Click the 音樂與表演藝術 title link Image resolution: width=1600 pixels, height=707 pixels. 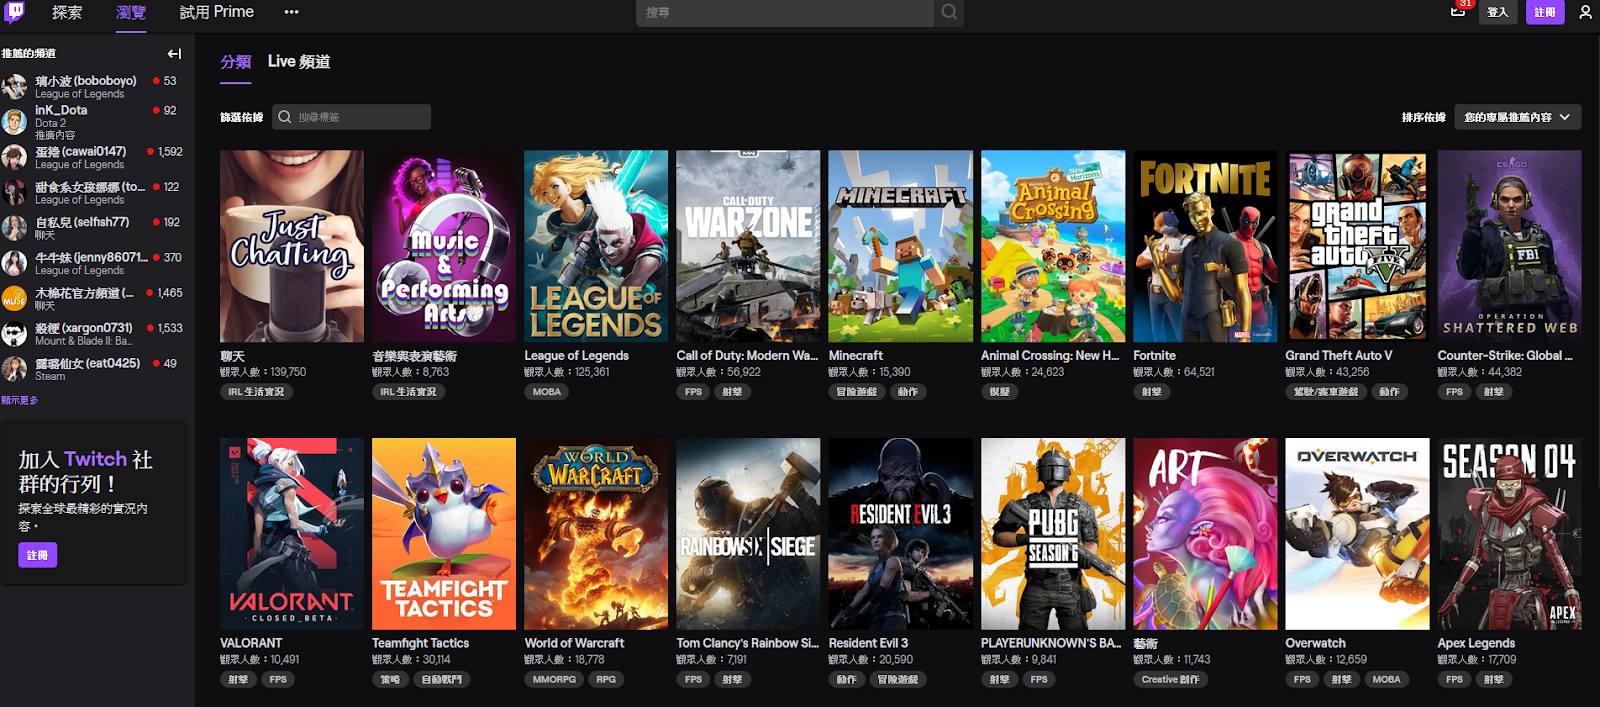tap(414, 356)
